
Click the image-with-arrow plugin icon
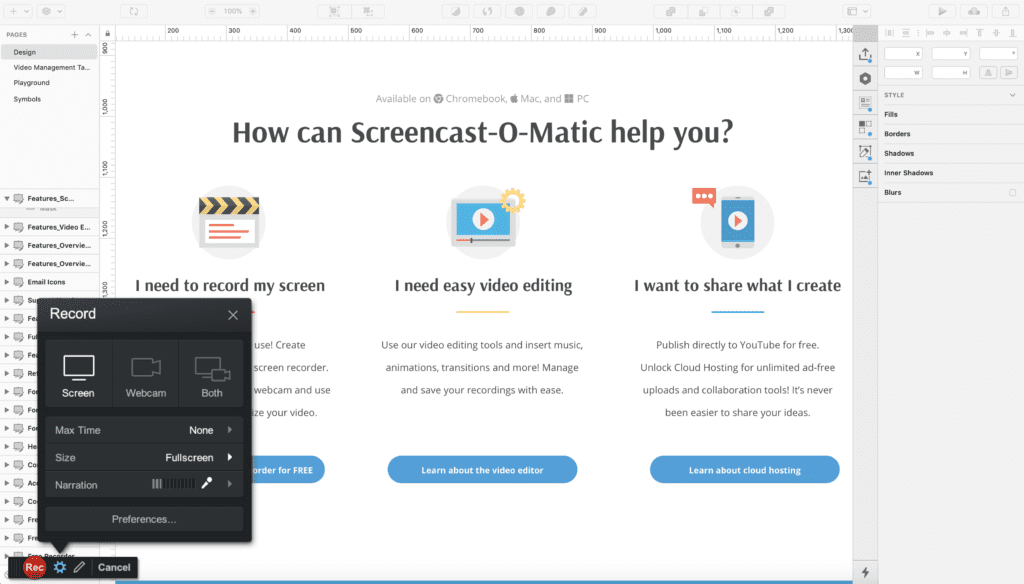point(865,176)
